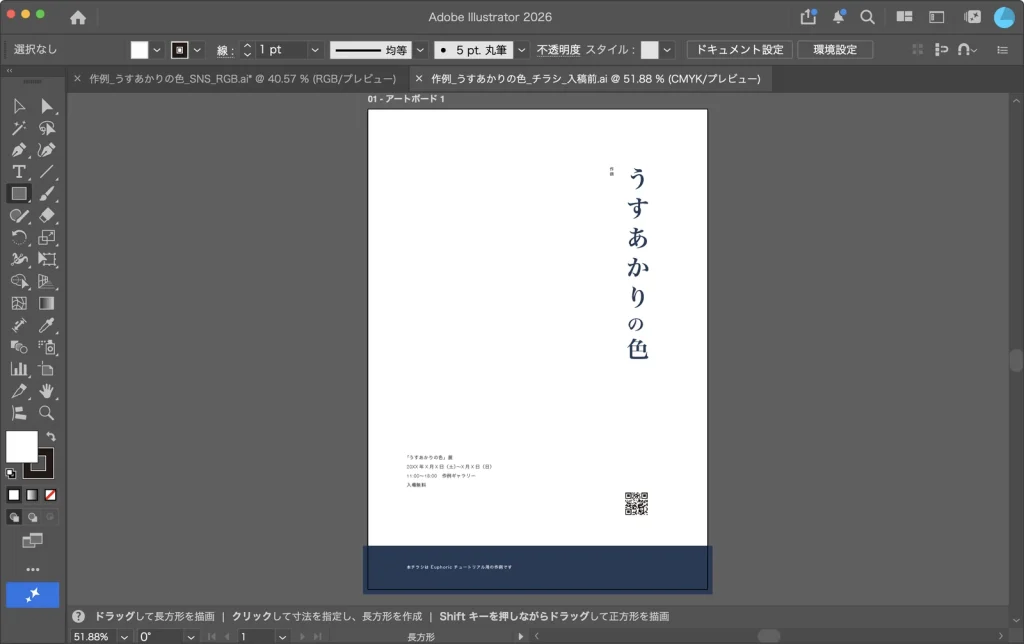Image resolution: width=1024 pixels, height=644 pixels.
Task: Change screen mode button
Action: 32,541
